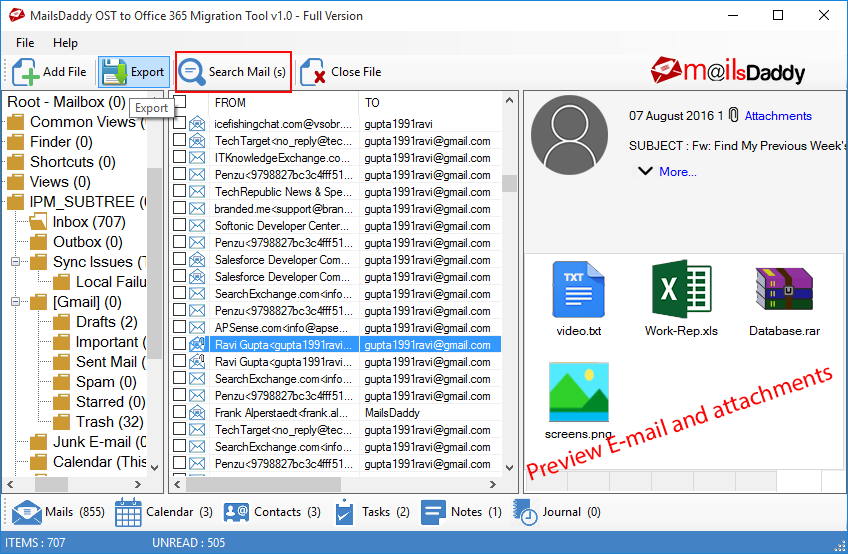Tick checkbox for Frank Alperstaedt mail

click(180, 412)
